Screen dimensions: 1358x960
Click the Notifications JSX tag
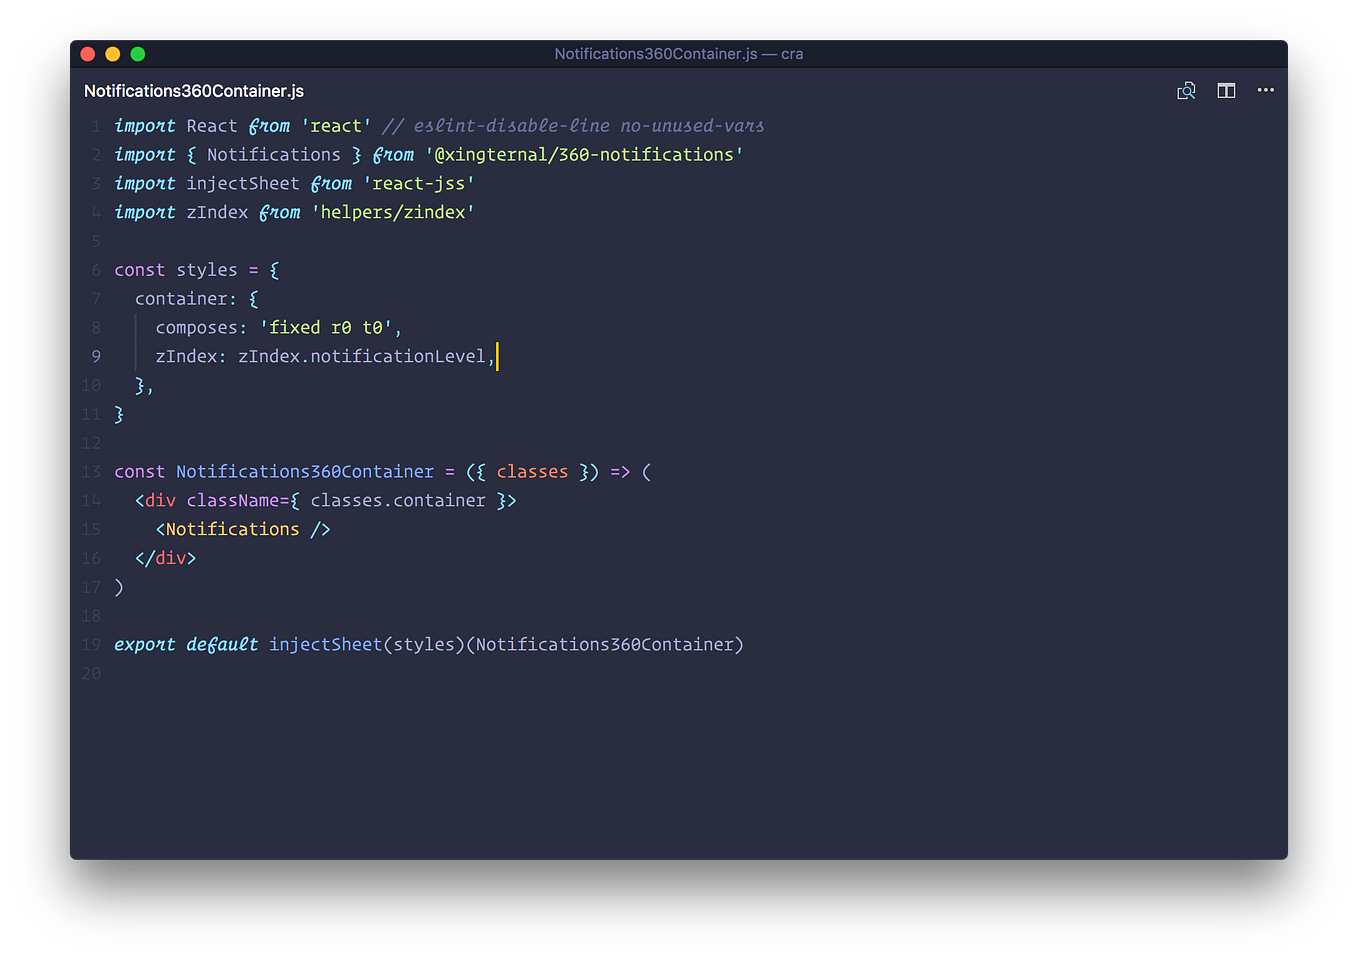235,528
